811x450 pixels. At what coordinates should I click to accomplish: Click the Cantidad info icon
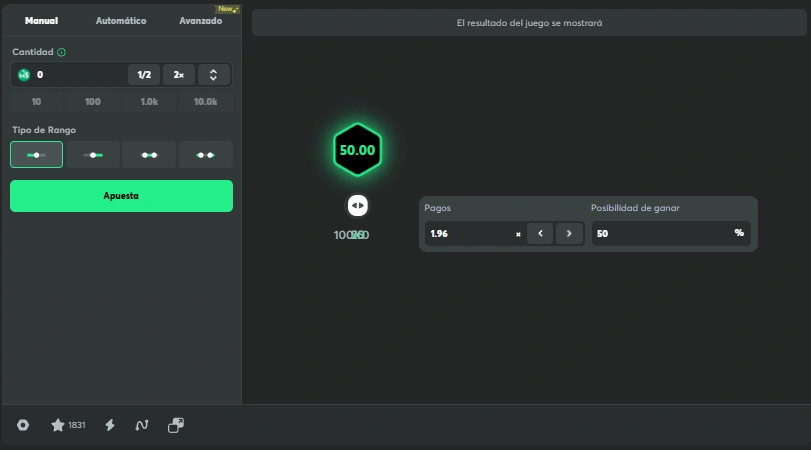click(x=62, y=52)
